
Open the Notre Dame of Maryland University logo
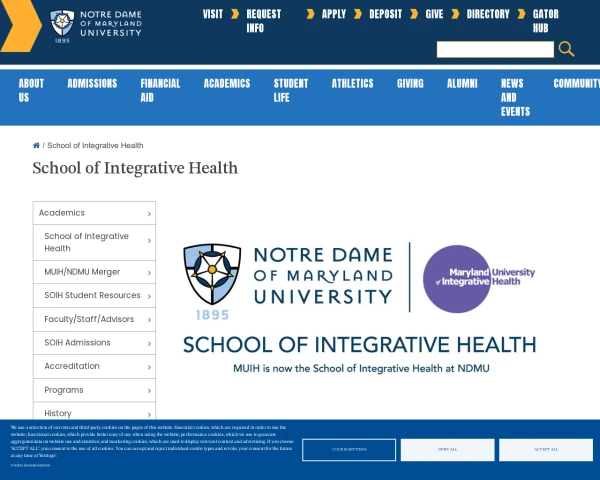click(96, 27)
